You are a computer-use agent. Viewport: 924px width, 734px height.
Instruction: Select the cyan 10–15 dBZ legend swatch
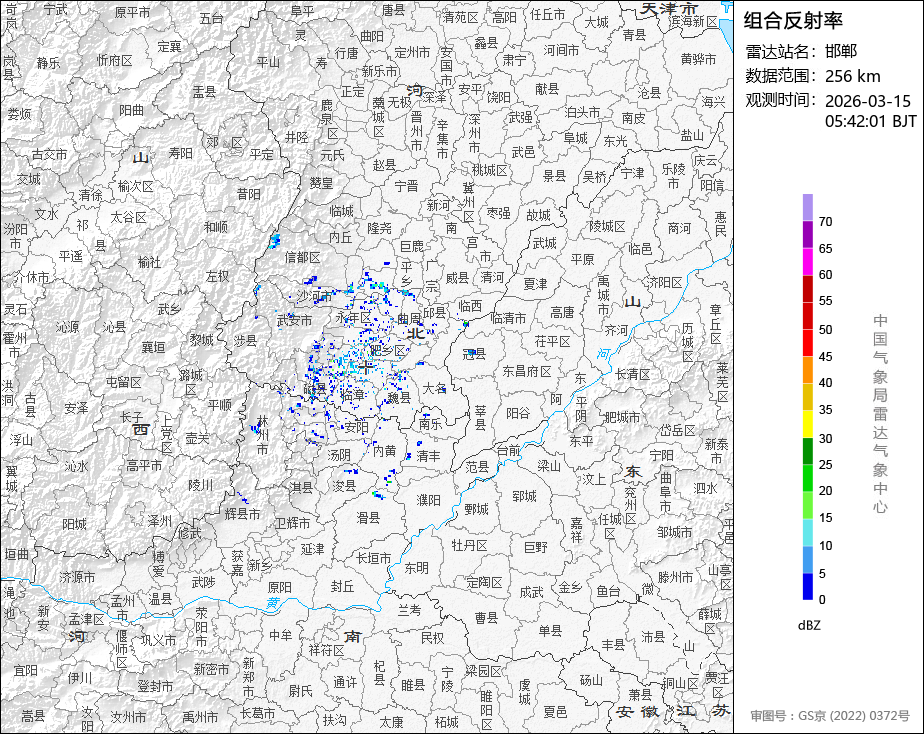point(807,532)
